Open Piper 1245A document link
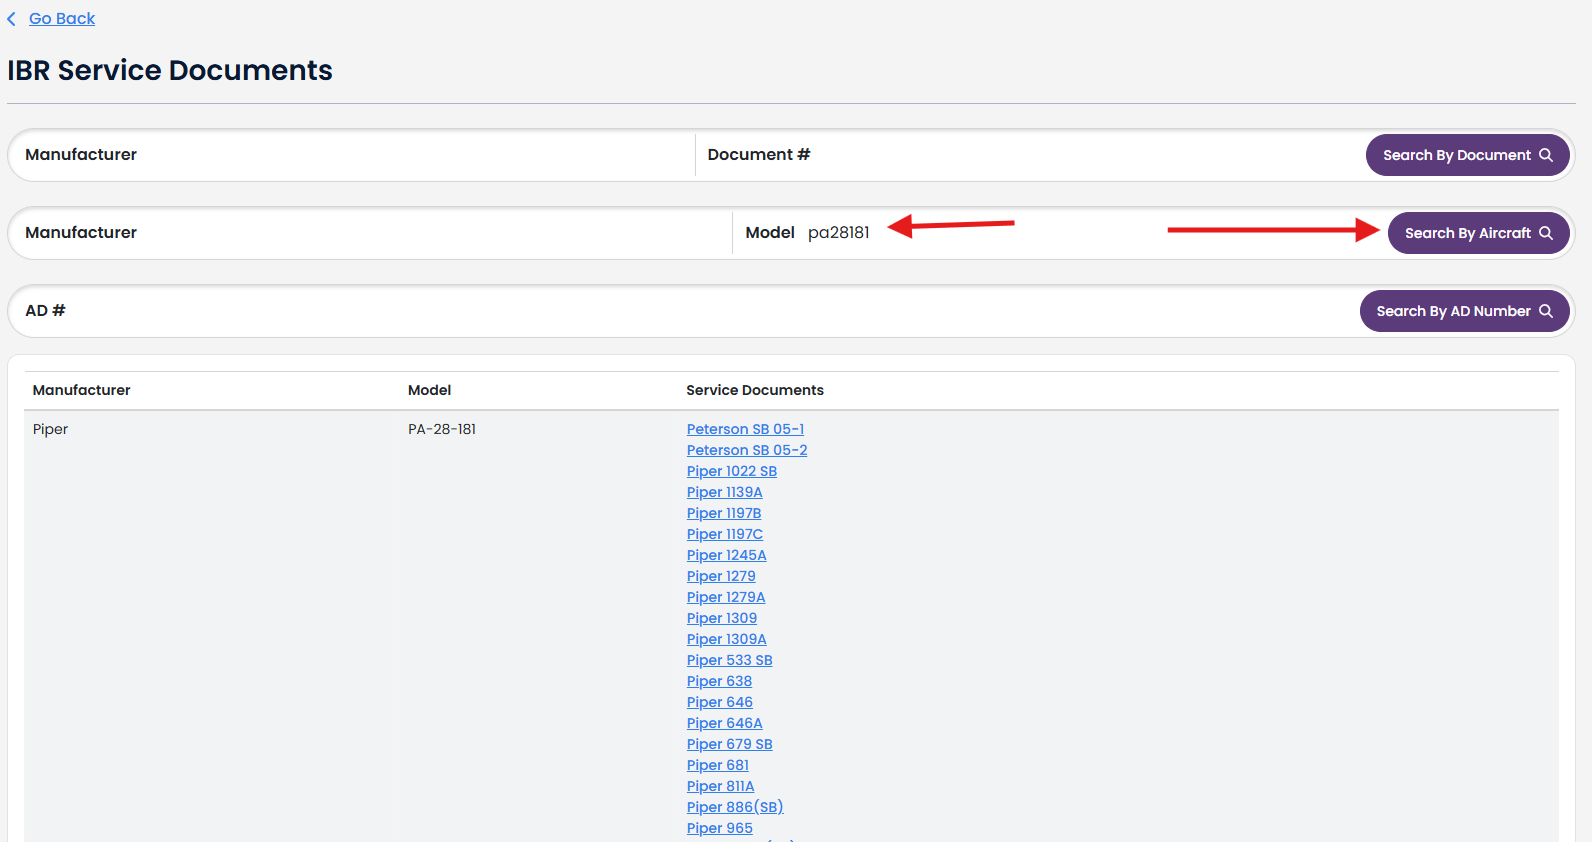Viewport: 1592px width, 842px height. pyautogui.click(x=726, y=555)
